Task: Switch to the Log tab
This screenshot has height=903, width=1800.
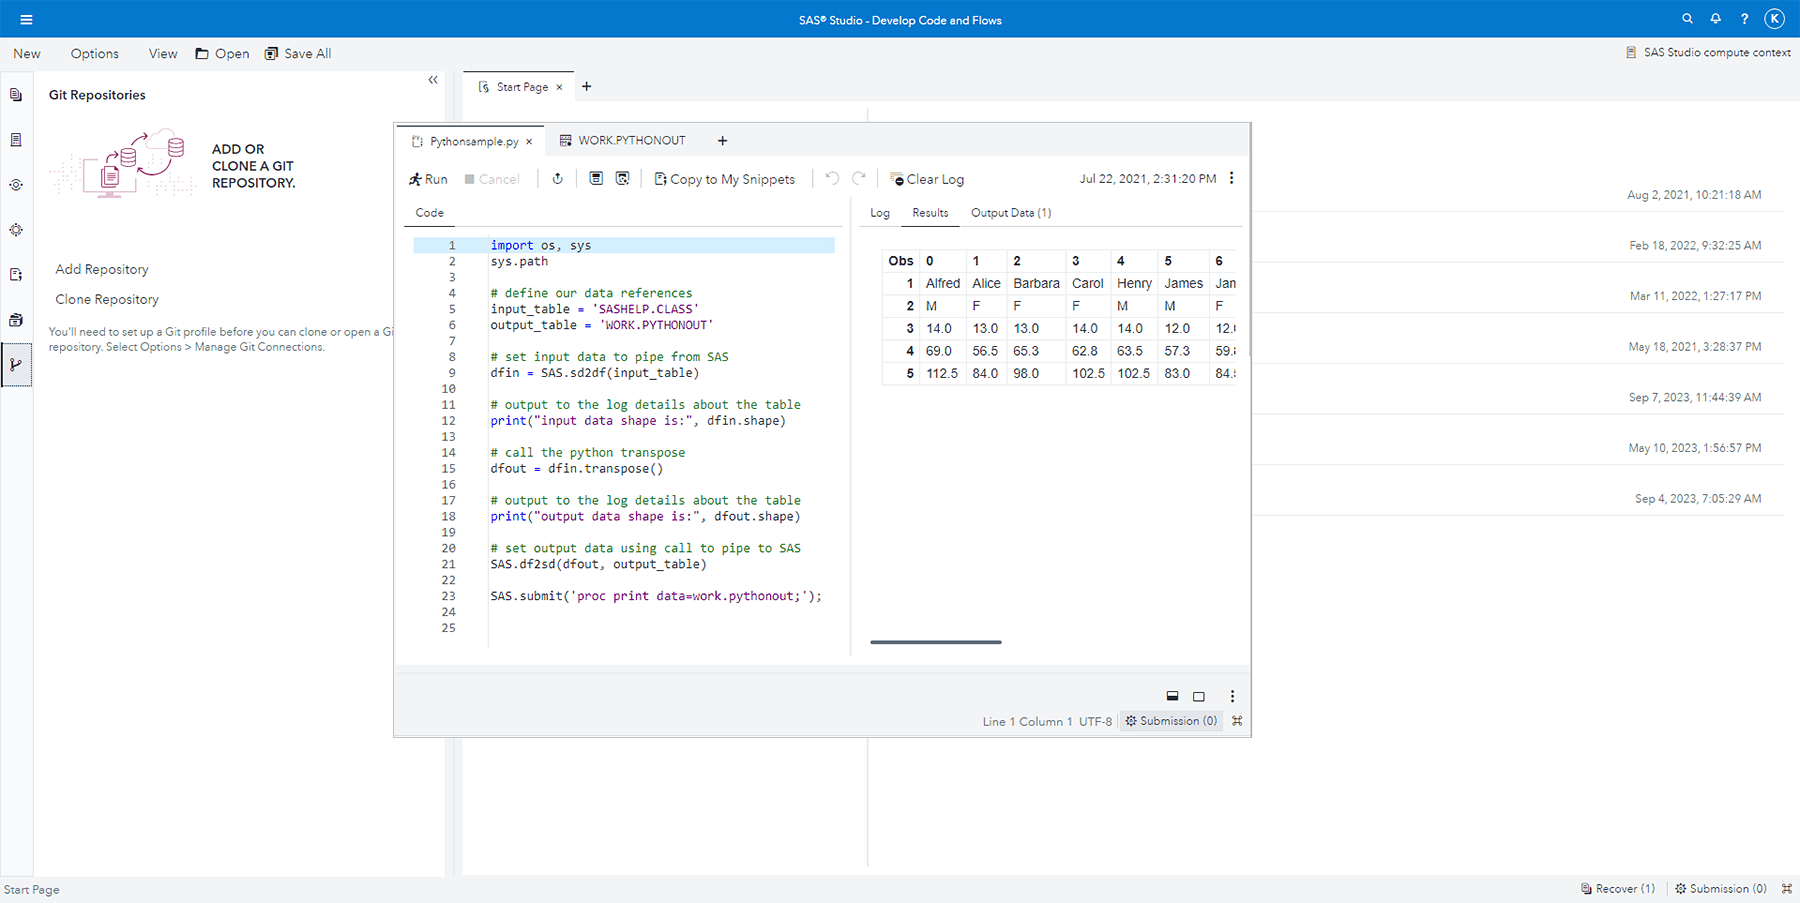Action: tap(880, 213)
